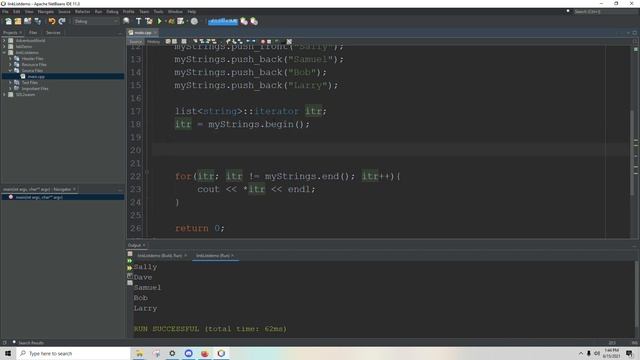Open File Explorer from the taskbar
The width and height of the screenshot is (640, 360).
tap(139, 353)
